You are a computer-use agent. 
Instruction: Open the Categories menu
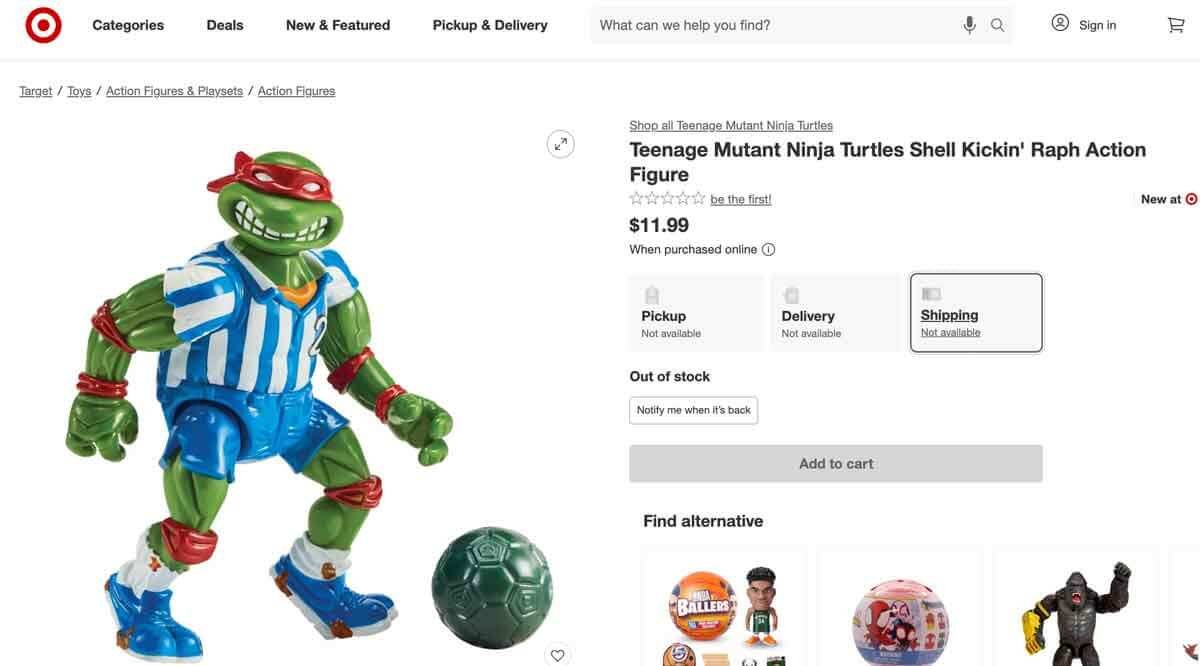click(x=127, y=24)
